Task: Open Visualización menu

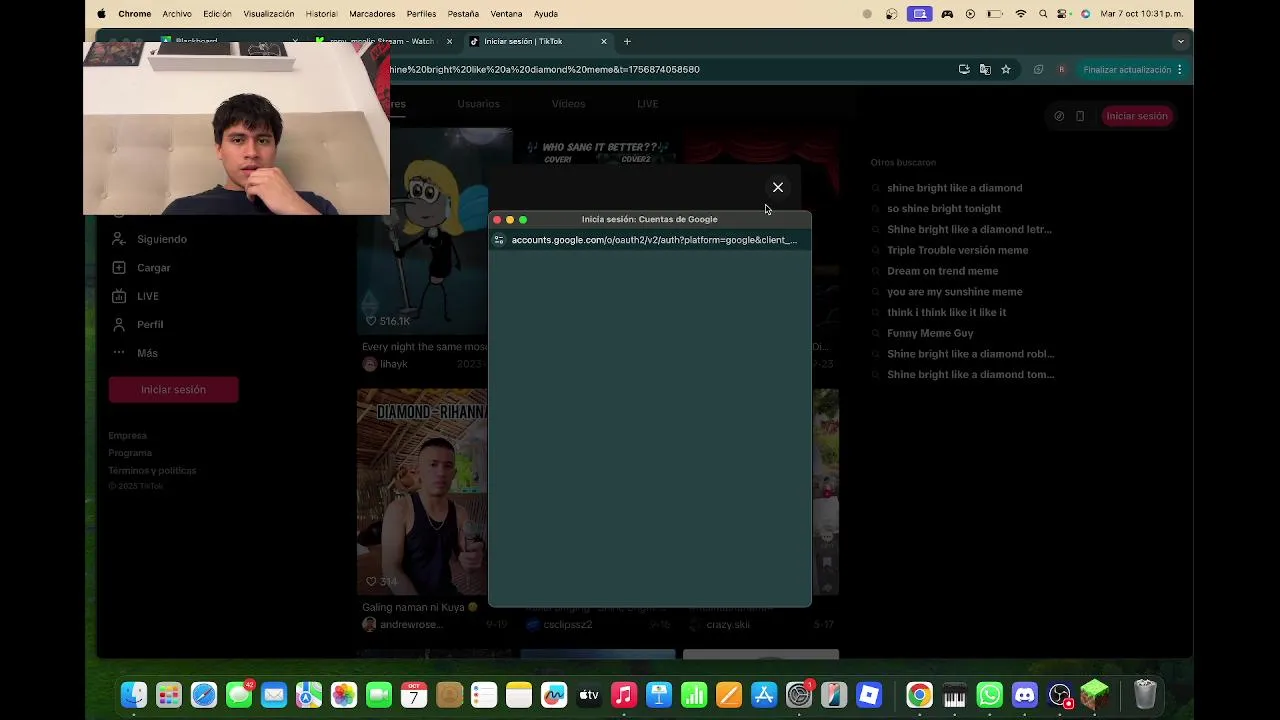Action: tap(269, 14)
